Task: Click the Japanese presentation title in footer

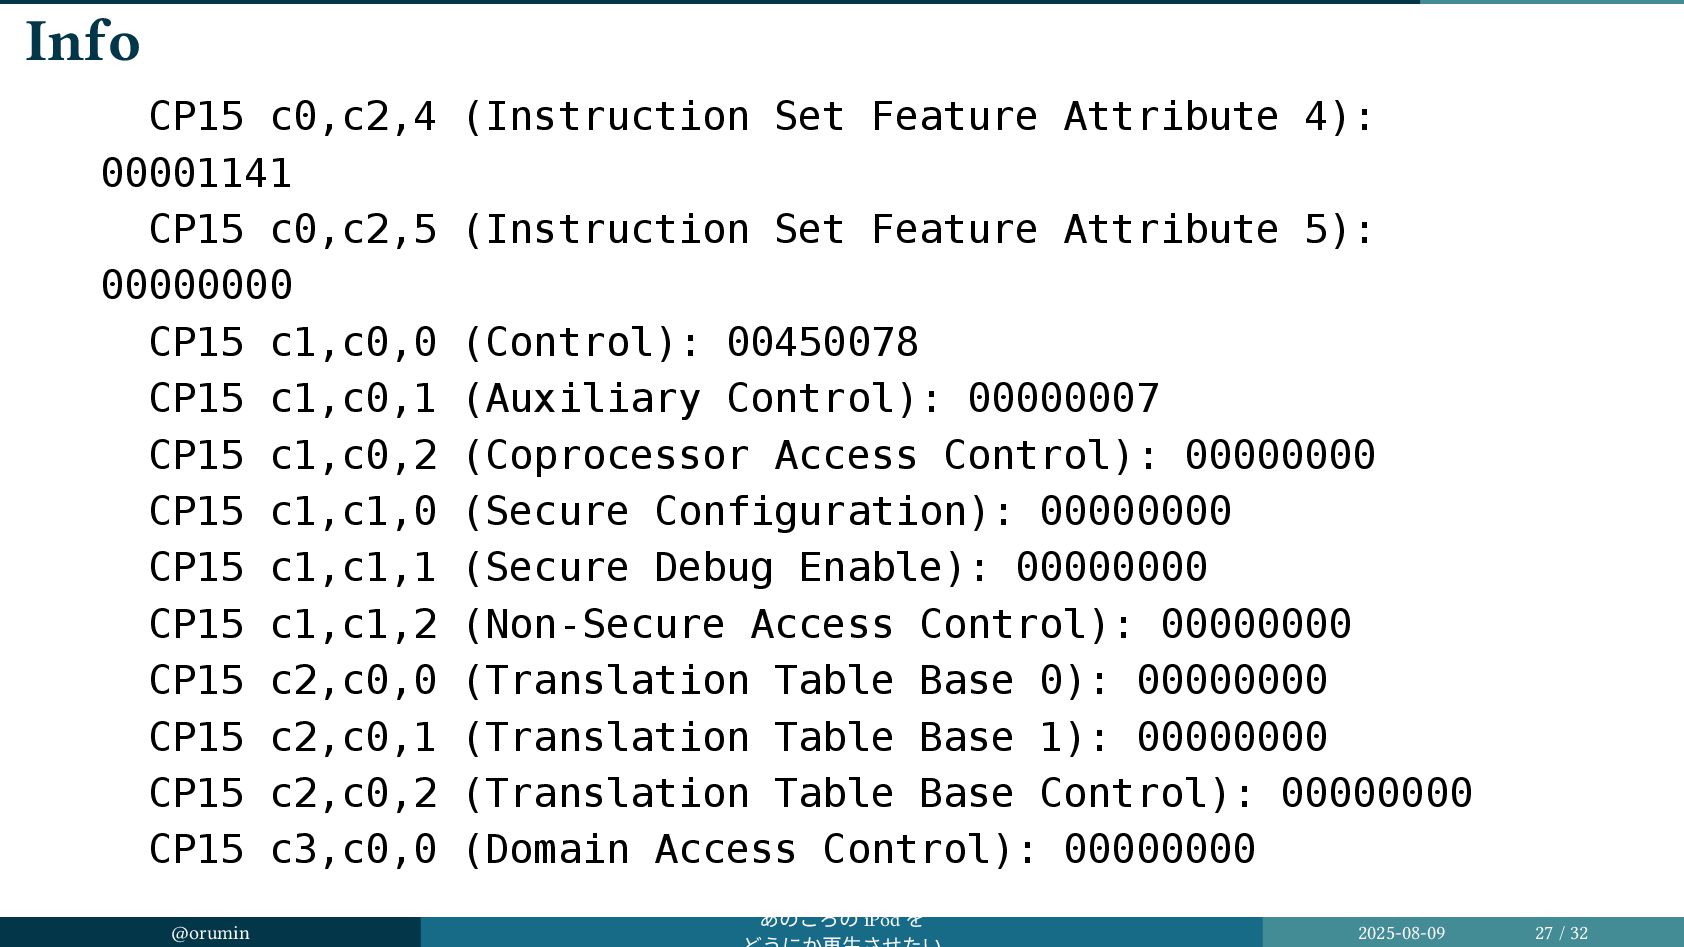Action: point(841,932)
